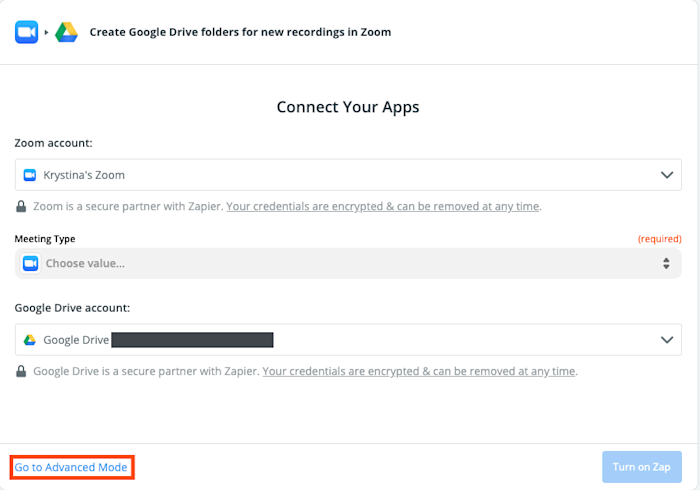Select the Choose value Meeting Type field
The image size is (700, 490).
[x=348, y=263]
